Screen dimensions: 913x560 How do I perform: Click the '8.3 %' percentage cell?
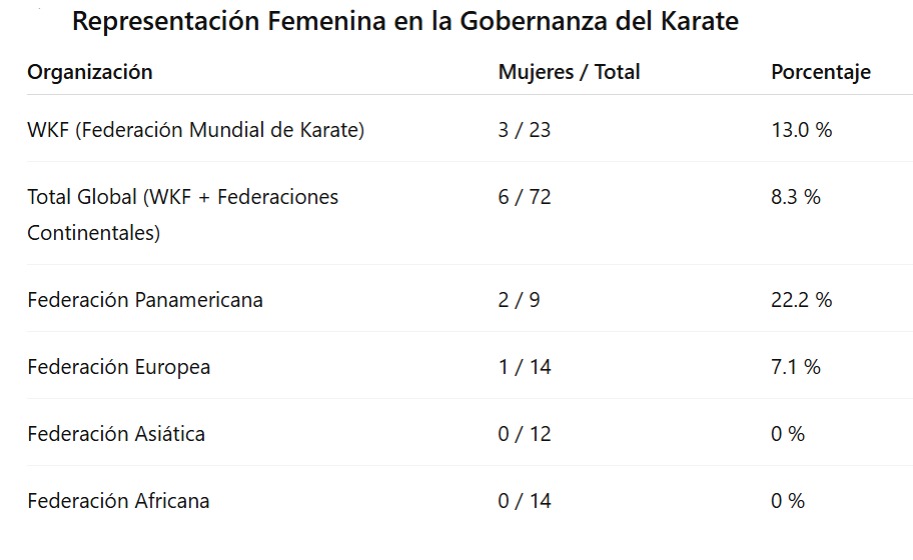pyautogui.click(x=796, y=197)
